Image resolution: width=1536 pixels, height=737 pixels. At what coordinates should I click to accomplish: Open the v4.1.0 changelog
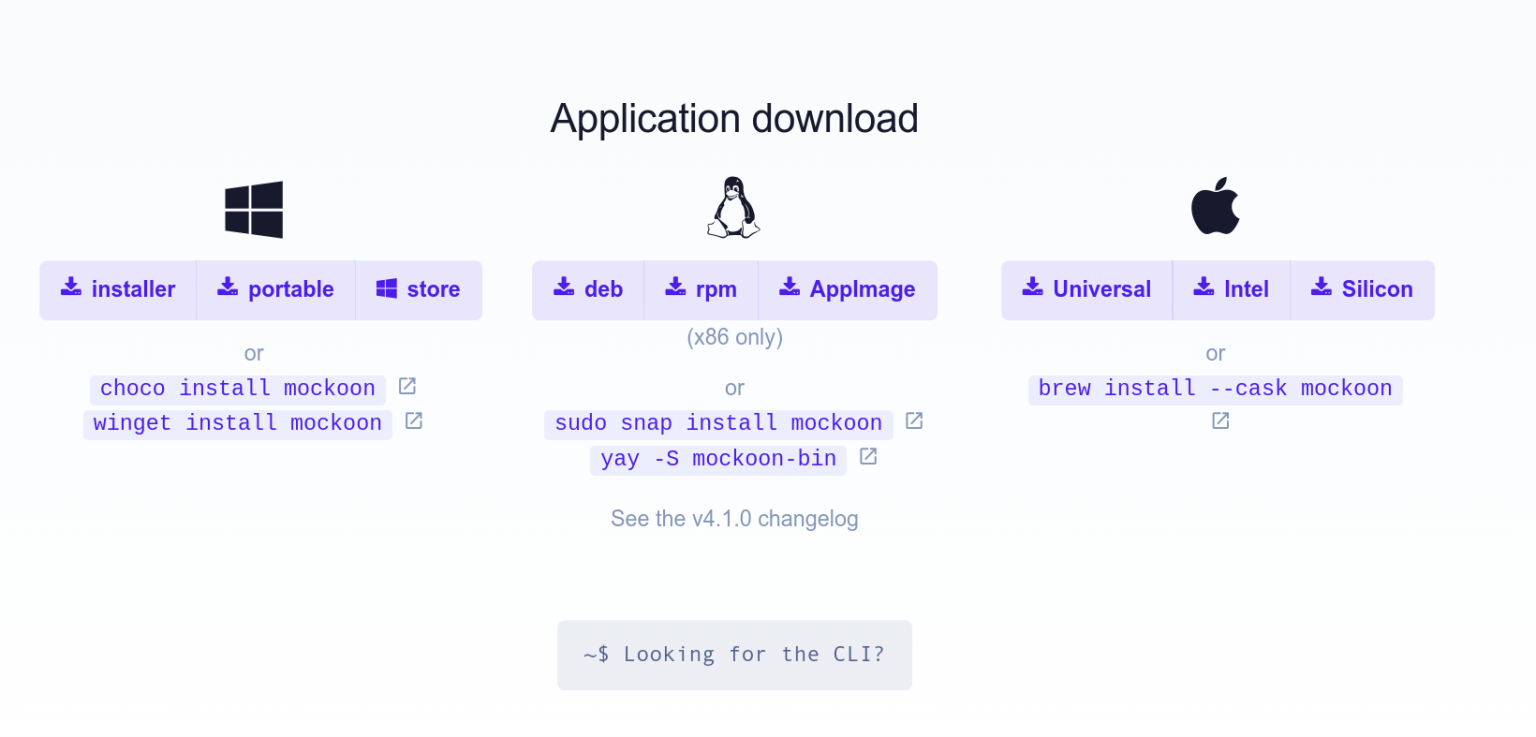pyautogui.click(x=734, y=518)
